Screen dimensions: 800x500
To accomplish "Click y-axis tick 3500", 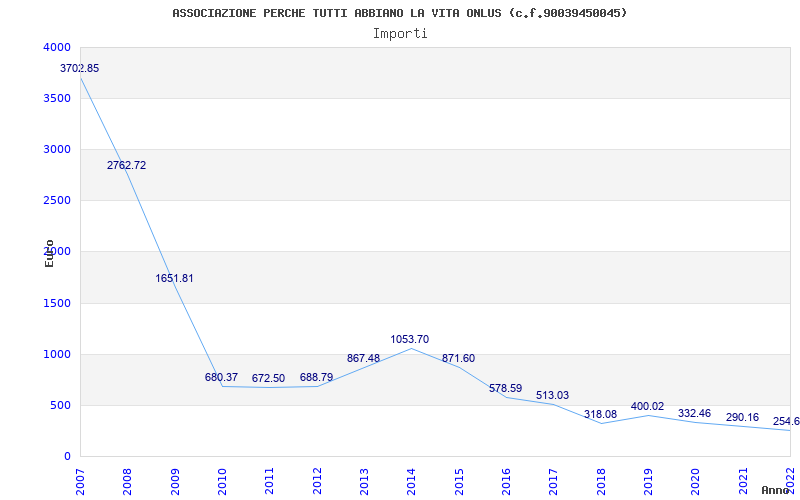I will (57, 98).
